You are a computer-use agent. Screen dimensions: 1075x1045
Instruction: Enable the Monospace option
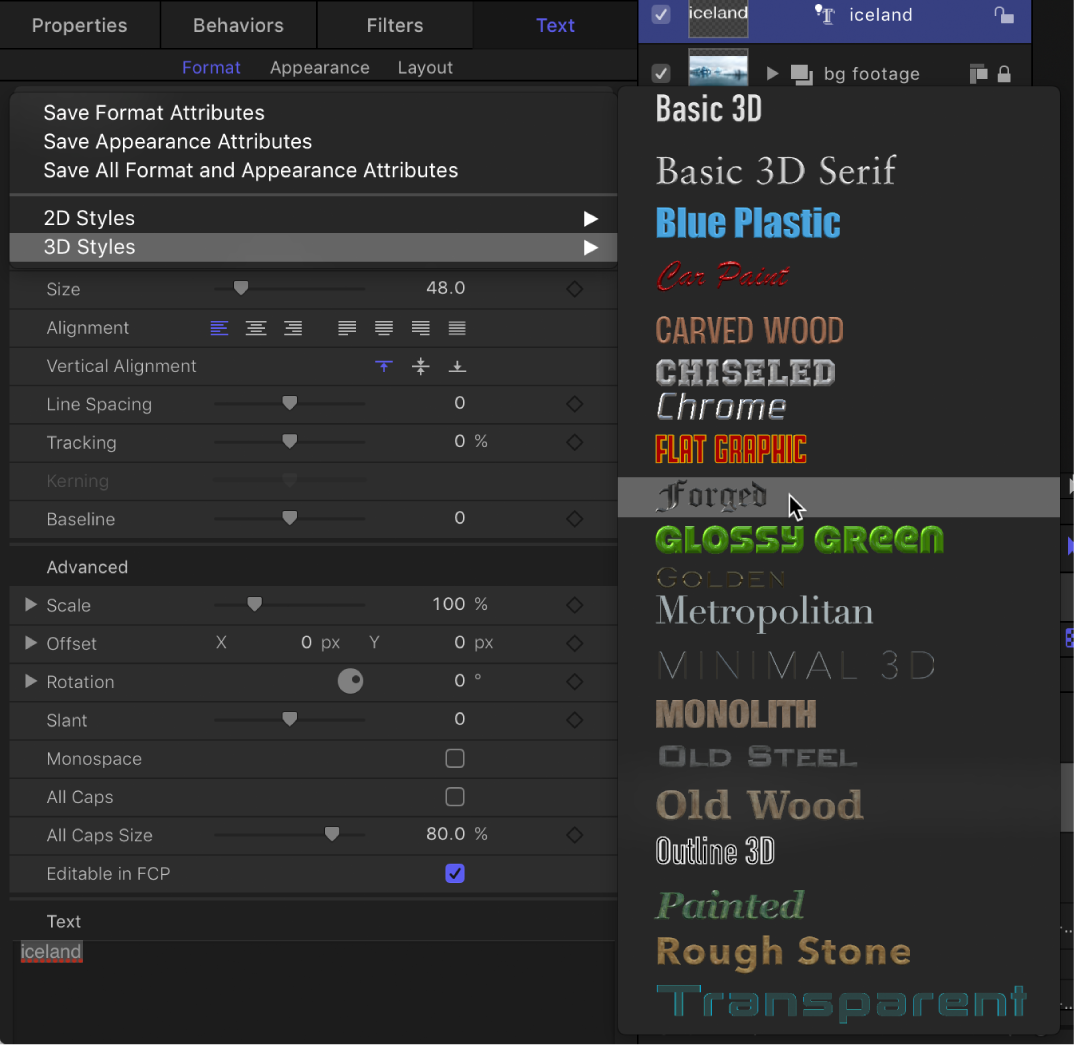click(455, 758)
